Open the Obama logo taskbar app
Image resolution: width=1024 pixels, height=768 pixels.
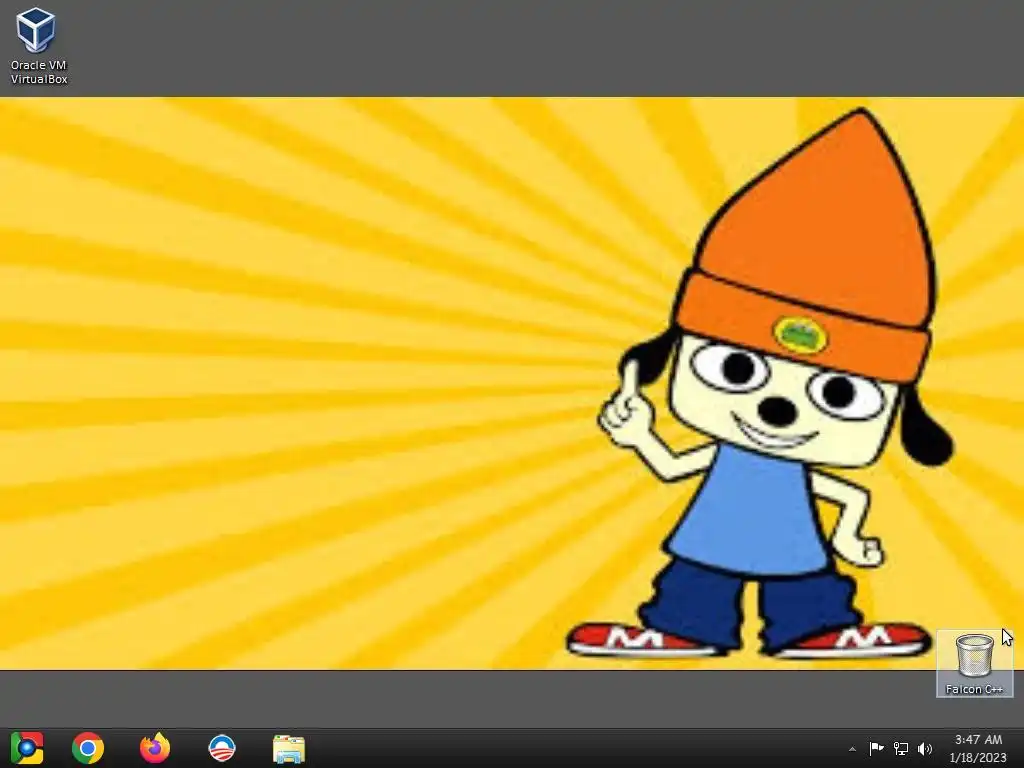[x=221, y=748]
